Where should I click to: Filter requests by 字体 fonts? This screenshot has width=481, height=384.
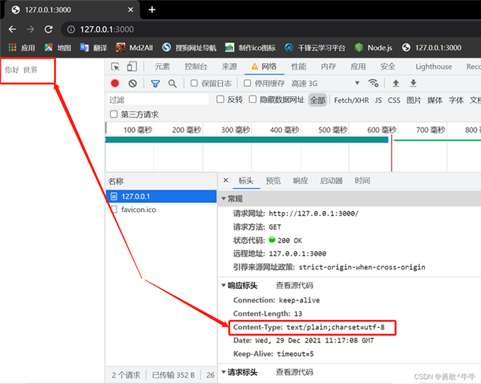point(456,100)
